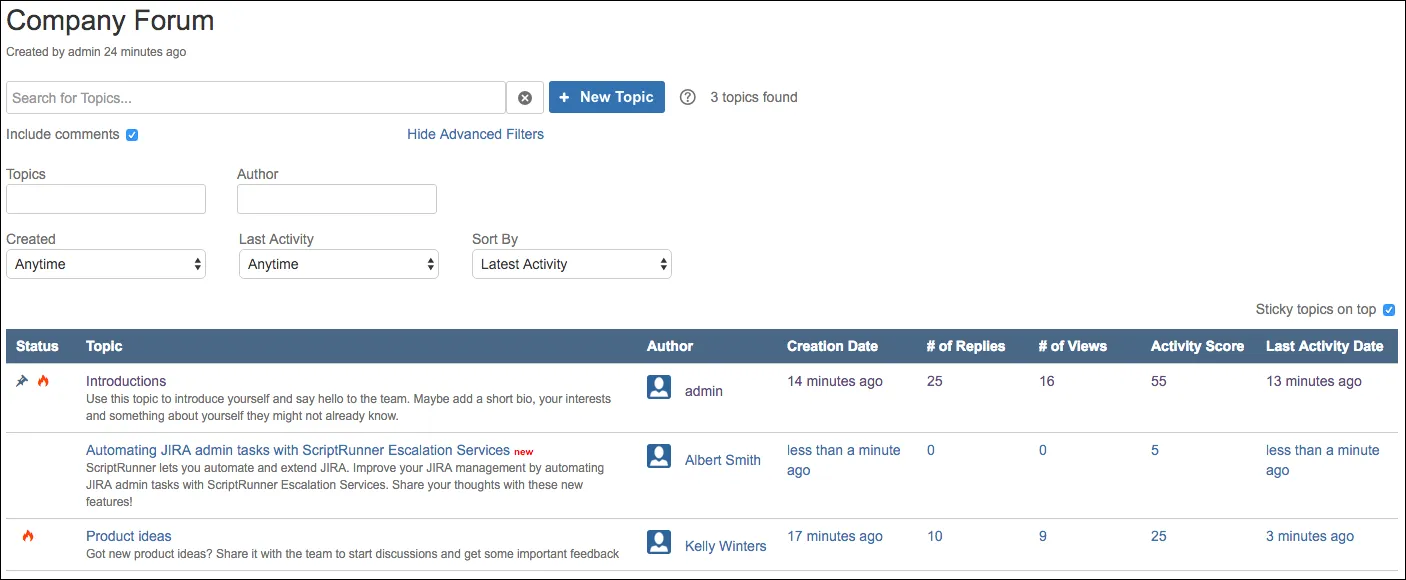Open the Last Activity dropdown

(x=339, y=264)
